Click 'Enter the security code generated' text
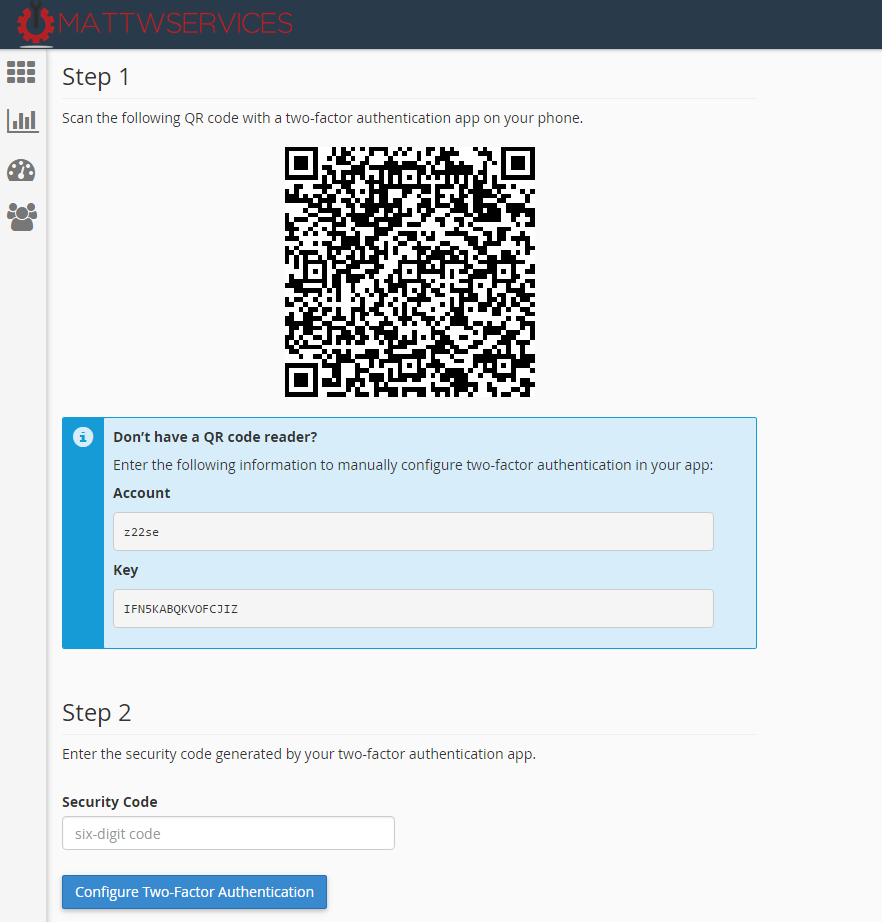This screenshot has width=882, height=922. tap(299, 754)
